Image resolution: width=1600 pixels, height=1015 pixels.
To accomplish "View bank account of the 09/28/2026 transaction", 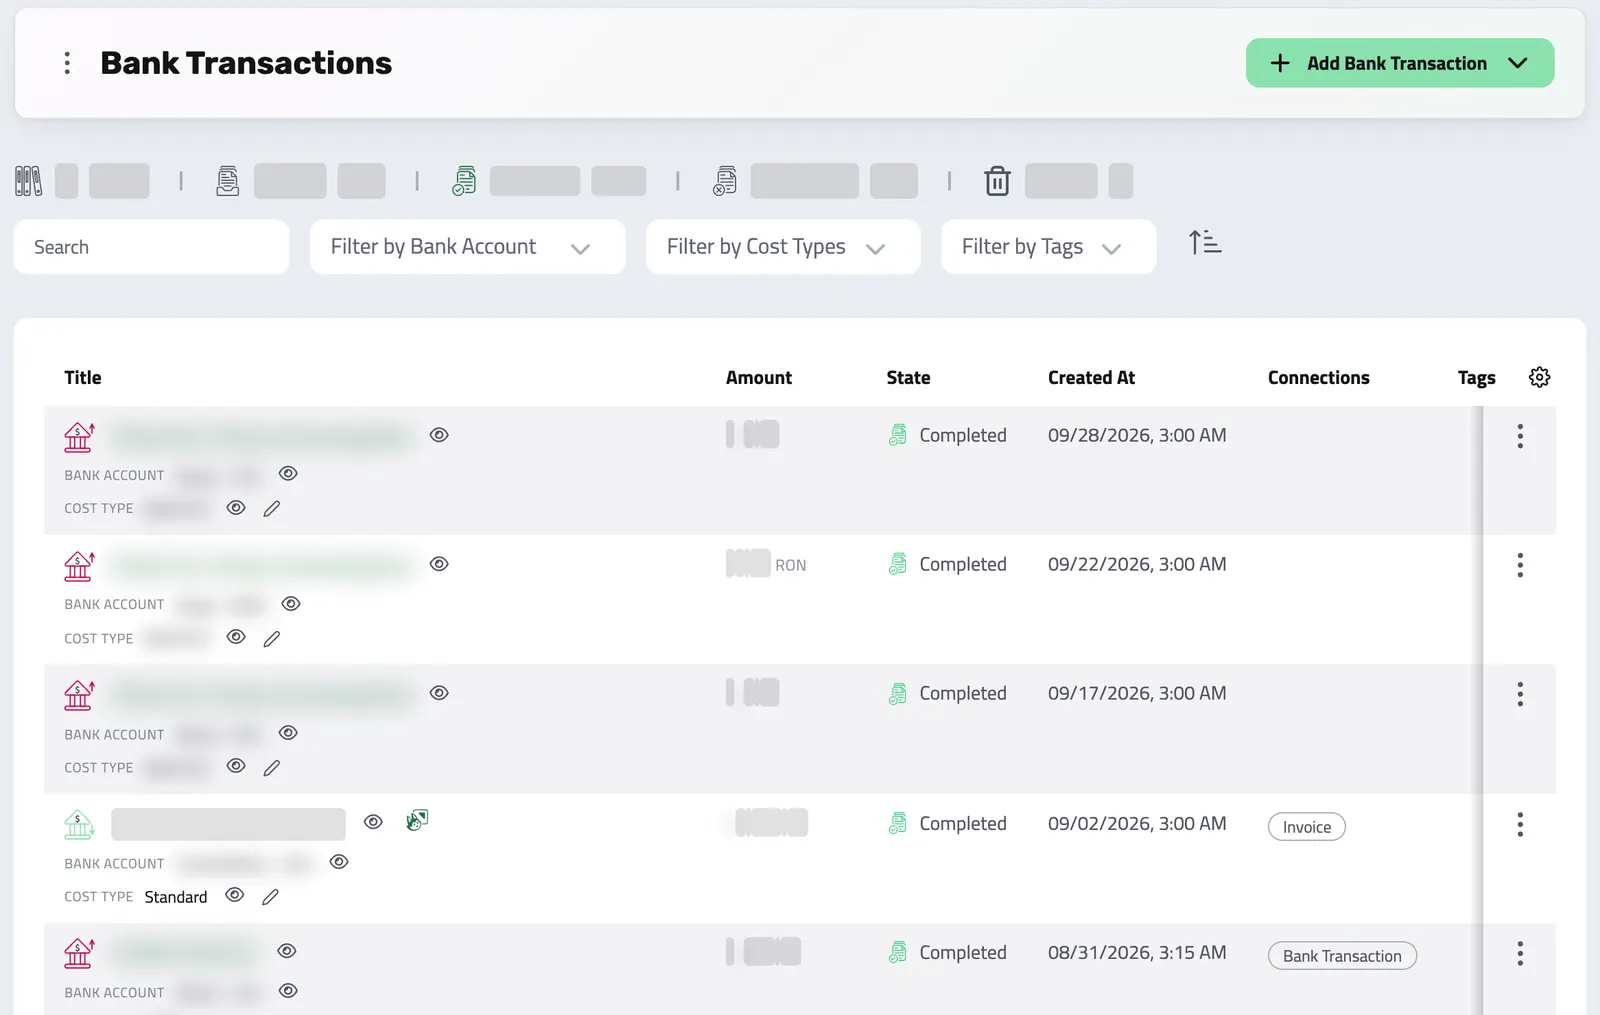I will [288, 474].
